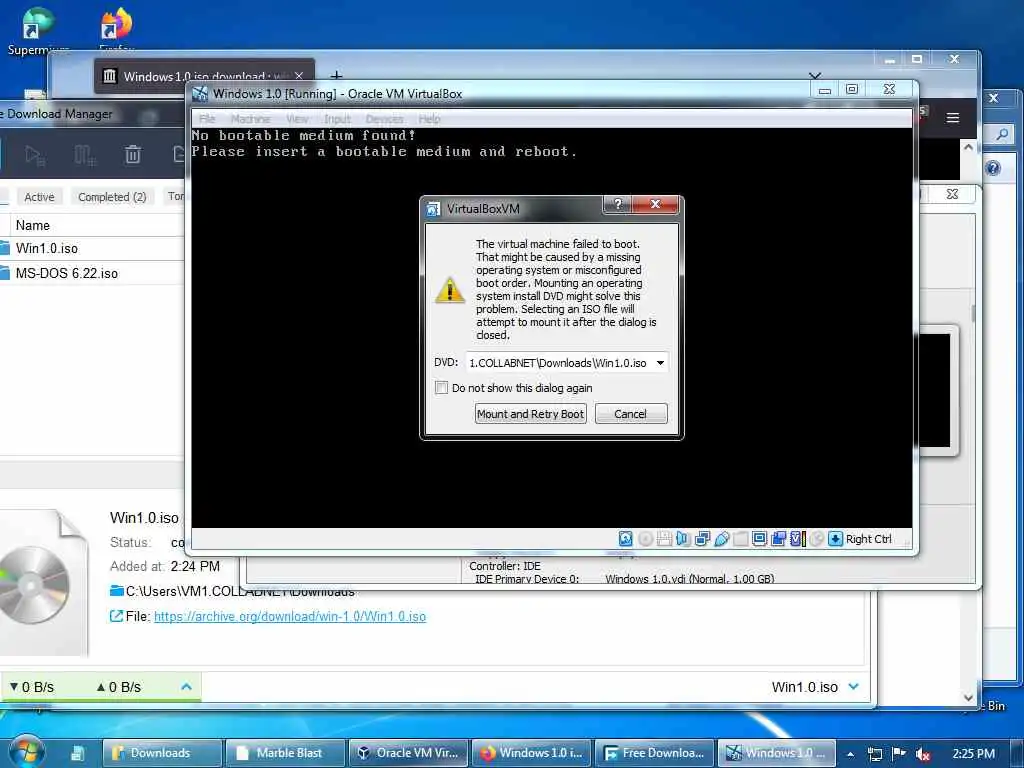This screenshot has height=768, width=1024.
Task: Click the recording indicator in VirtualBox status bar
Action: pos(778,539)
